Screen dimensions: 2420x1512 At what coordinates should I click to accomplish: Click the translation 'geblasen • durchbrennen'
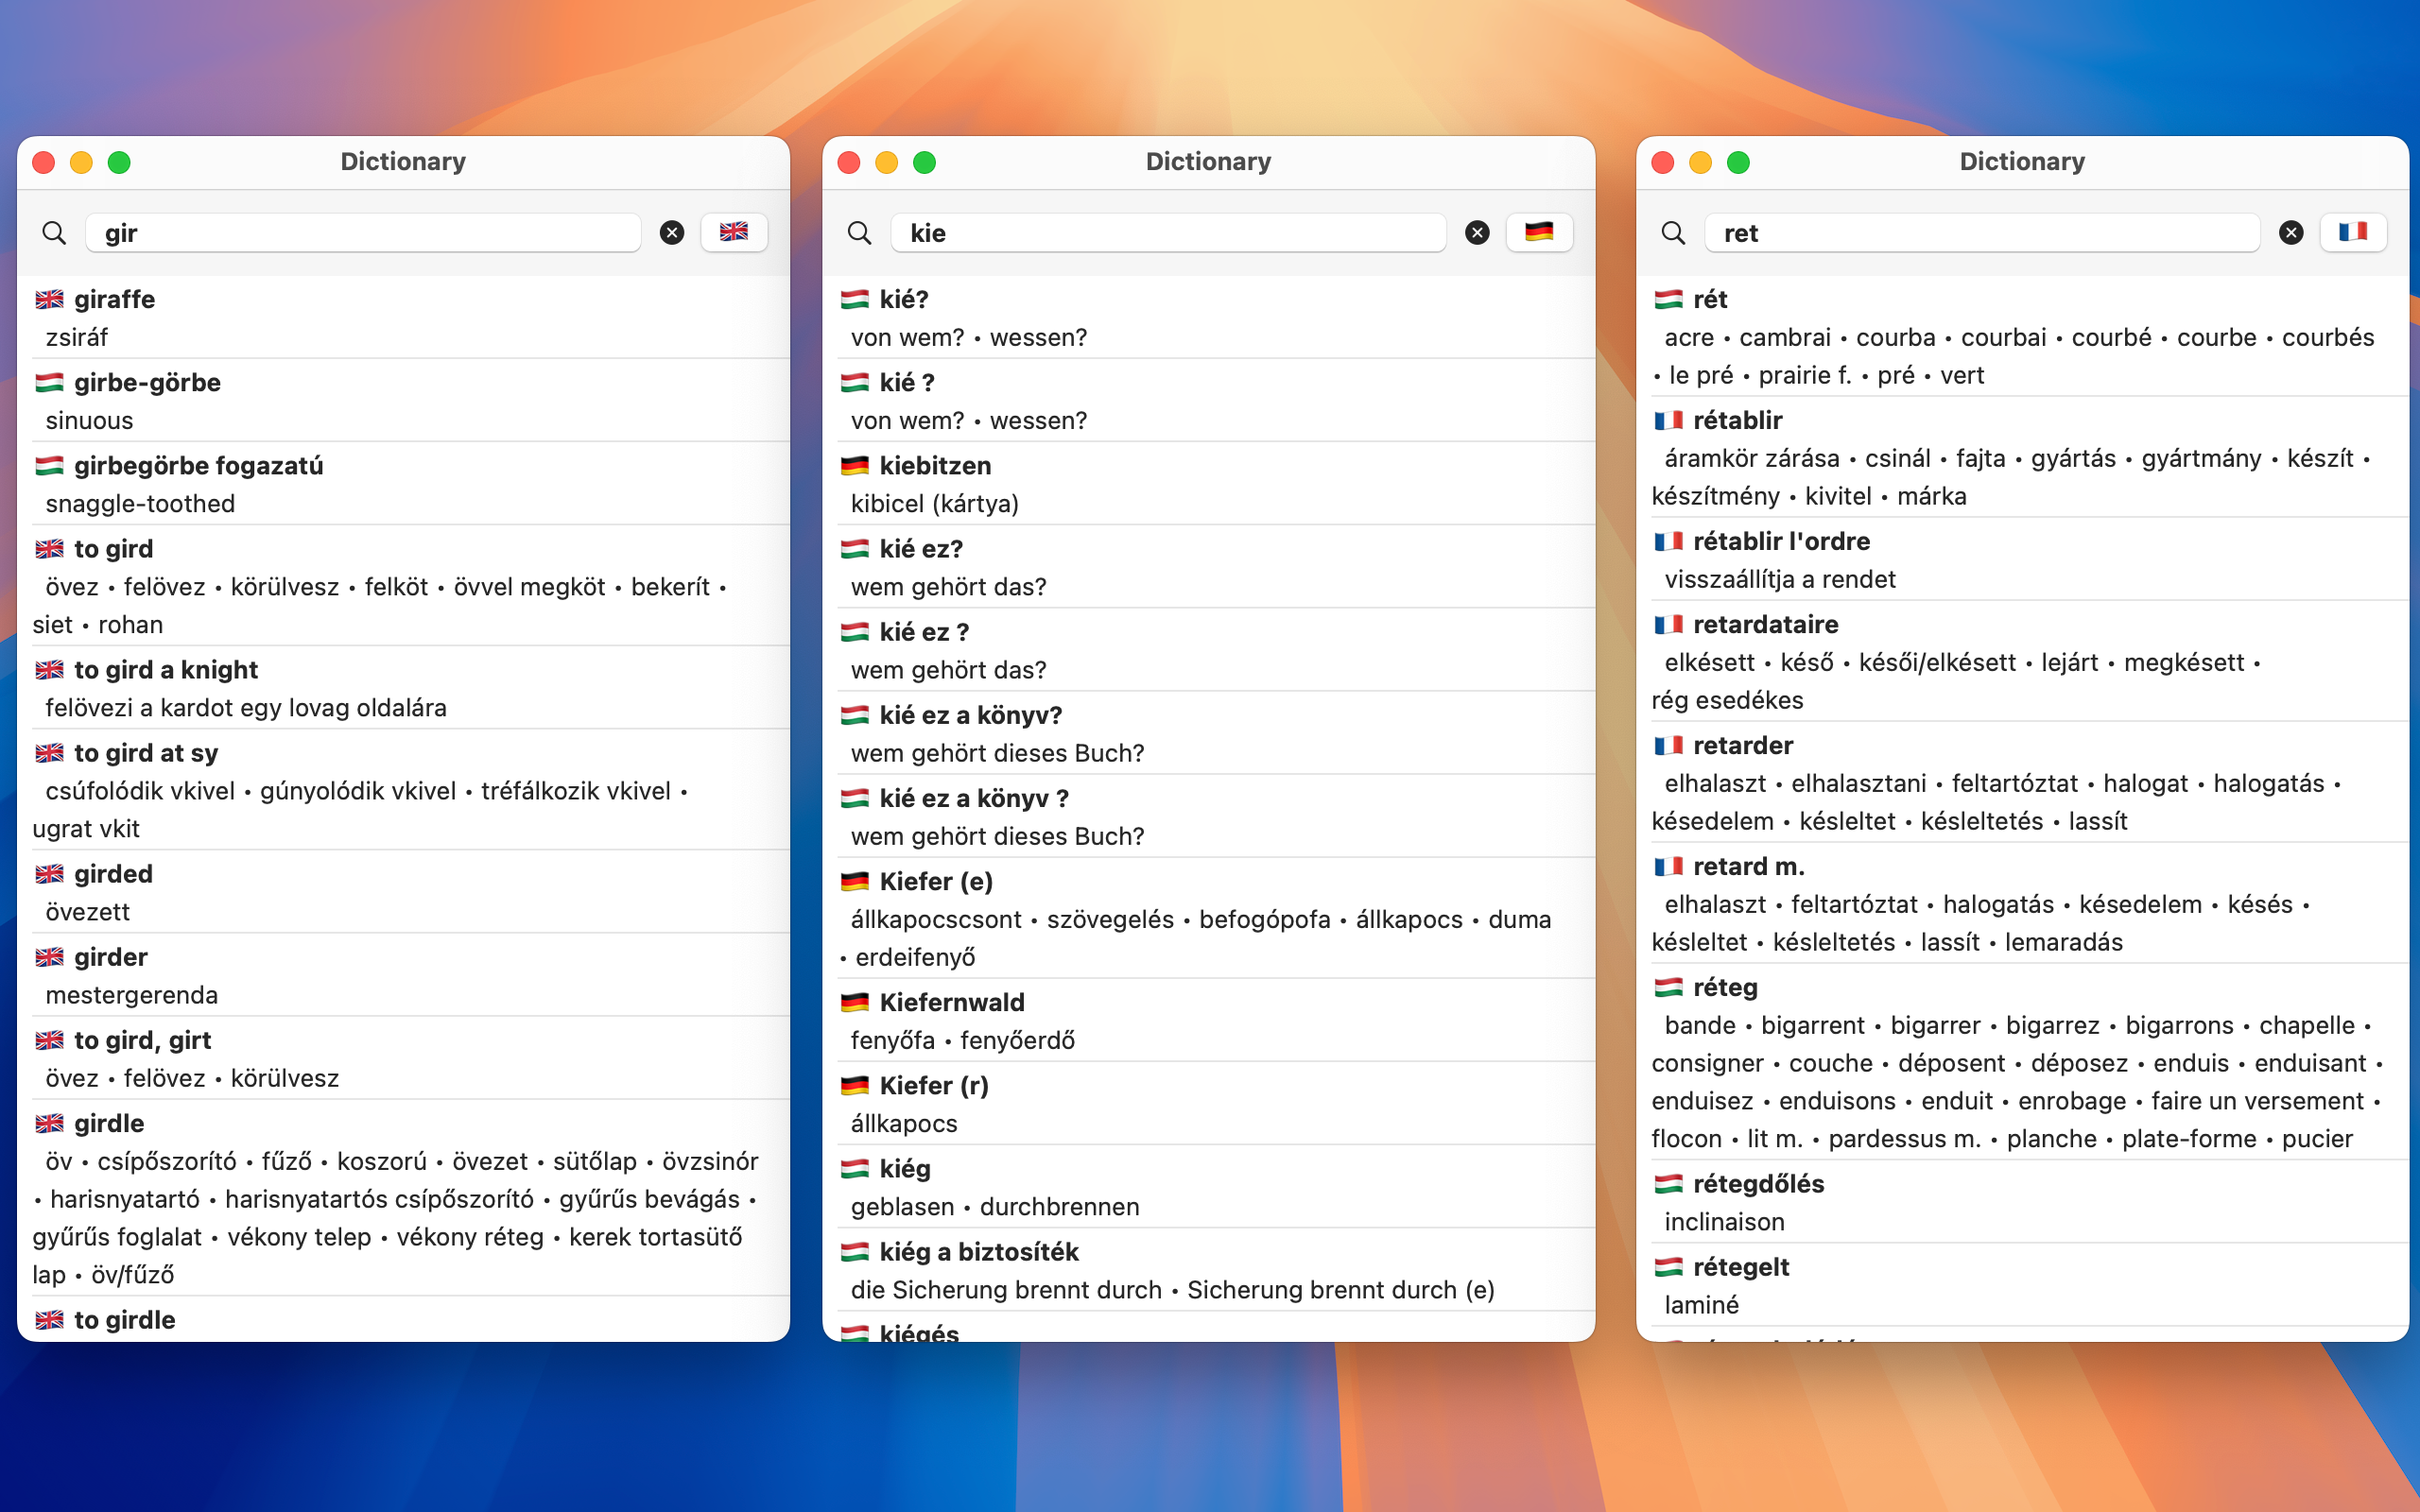(995, 1206)
